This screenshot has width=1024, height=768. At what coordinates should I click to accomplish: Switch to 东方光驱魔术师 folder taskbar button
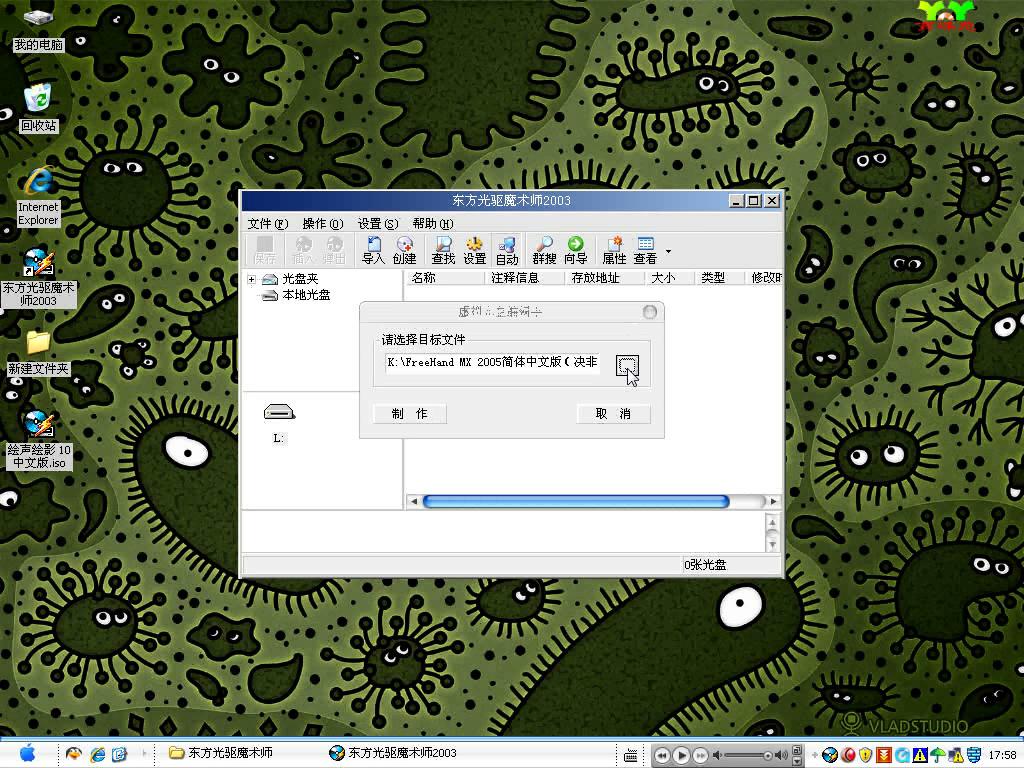click(x=222, y=753)
